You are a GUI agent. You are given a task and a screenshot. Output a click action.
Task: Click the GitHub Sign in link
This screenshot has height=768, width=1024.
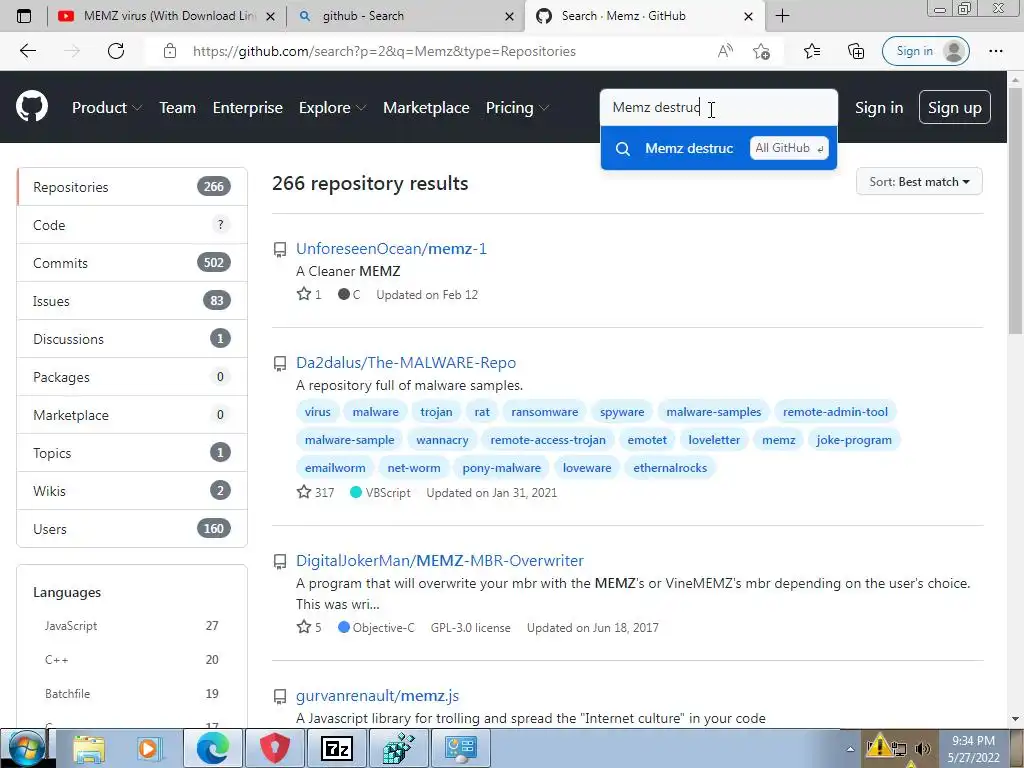(879, 108)
